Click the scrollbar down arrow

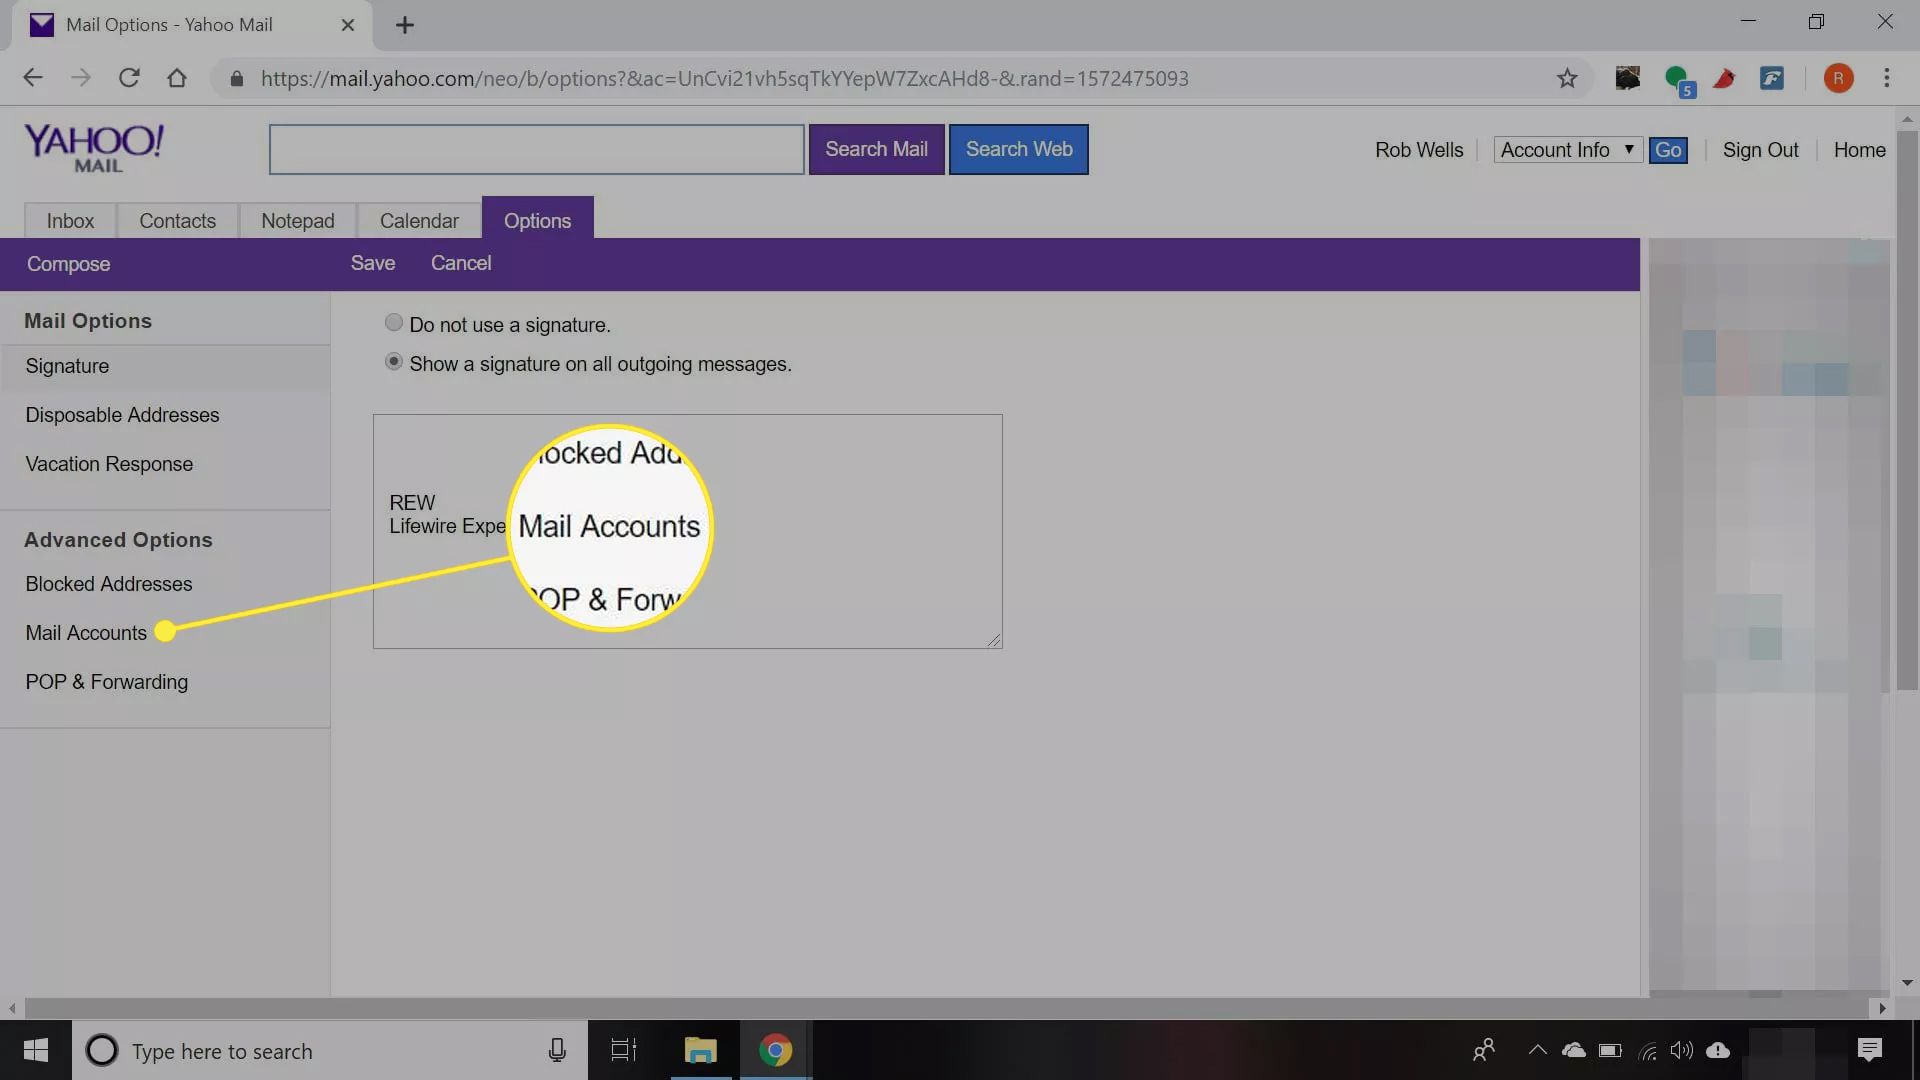point(1907,983)
